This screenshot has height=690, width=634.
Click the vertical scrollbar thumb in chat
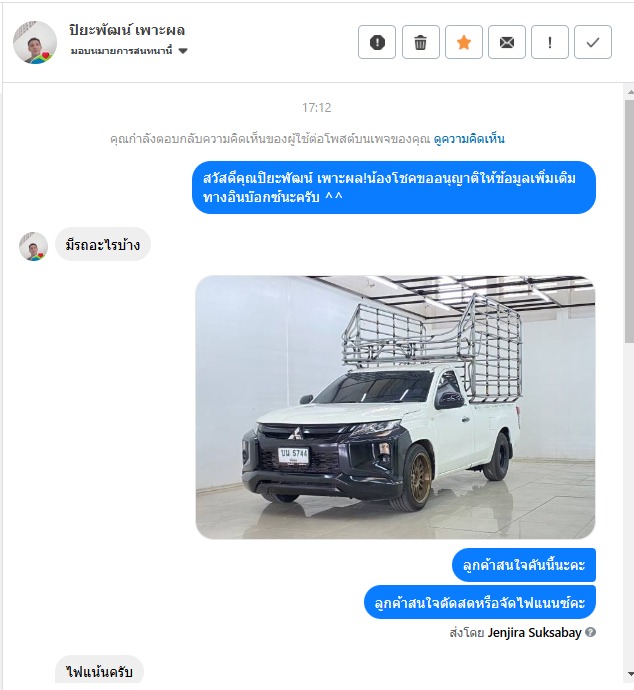629,221
